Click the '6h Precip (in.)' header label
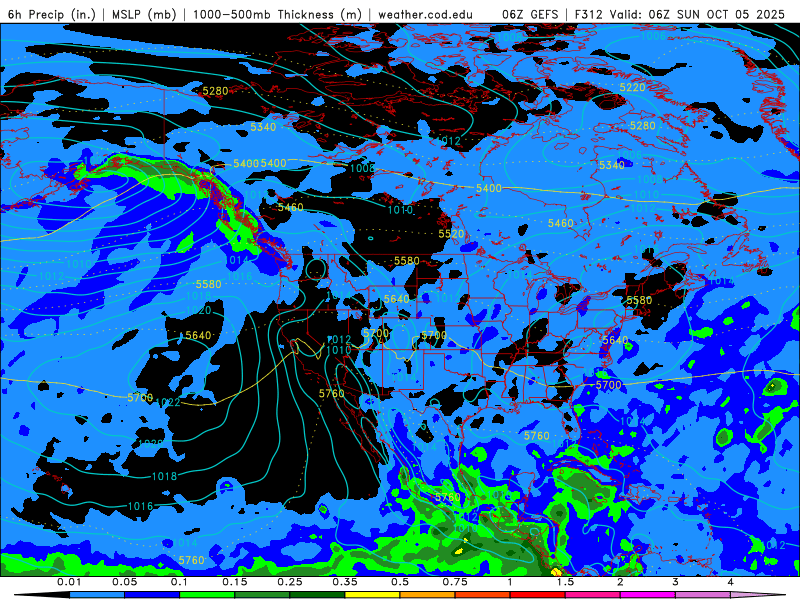The image size is (800, 600). [52, 14]
